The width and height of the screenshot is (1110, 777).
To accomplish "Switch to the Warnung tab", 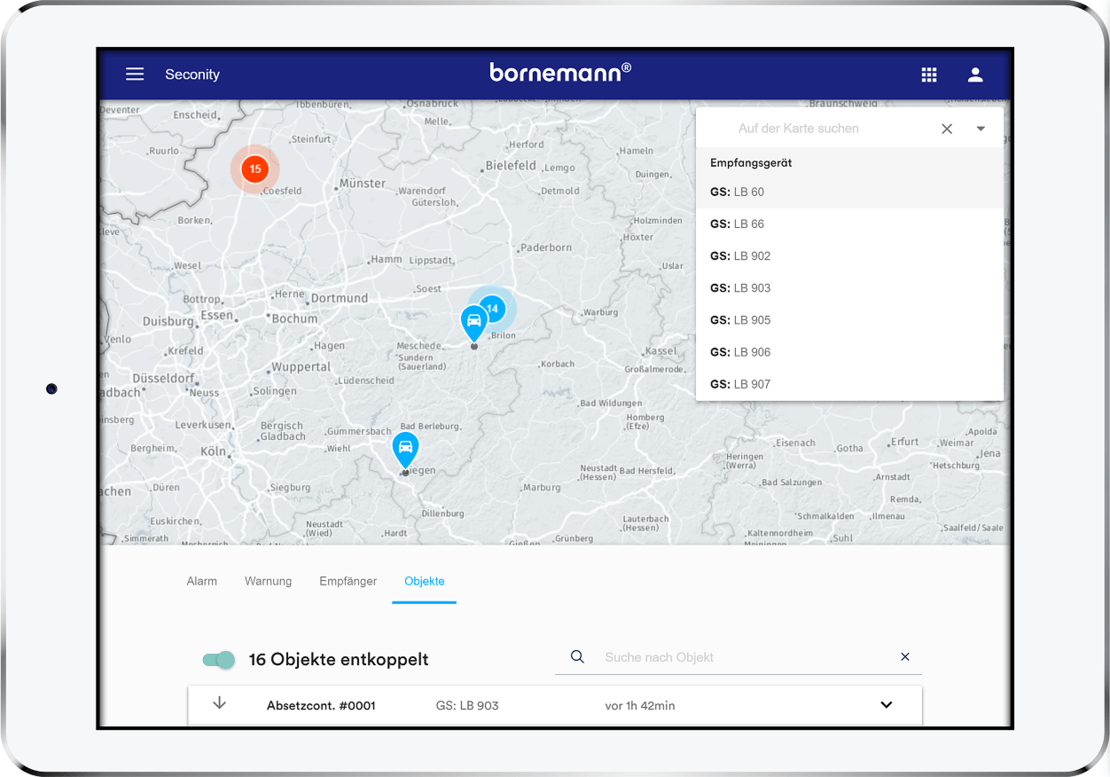I will click(268, 581).
